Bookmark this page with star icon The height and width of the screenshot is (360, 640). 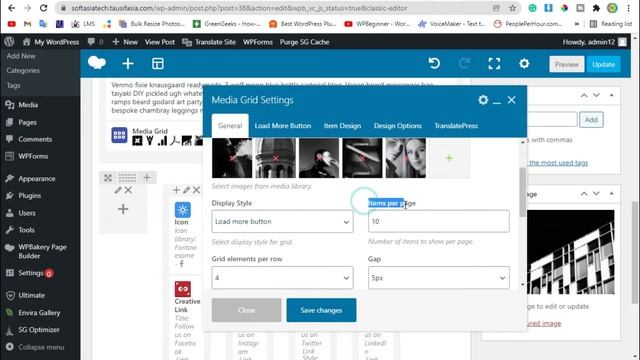(512, 8)
